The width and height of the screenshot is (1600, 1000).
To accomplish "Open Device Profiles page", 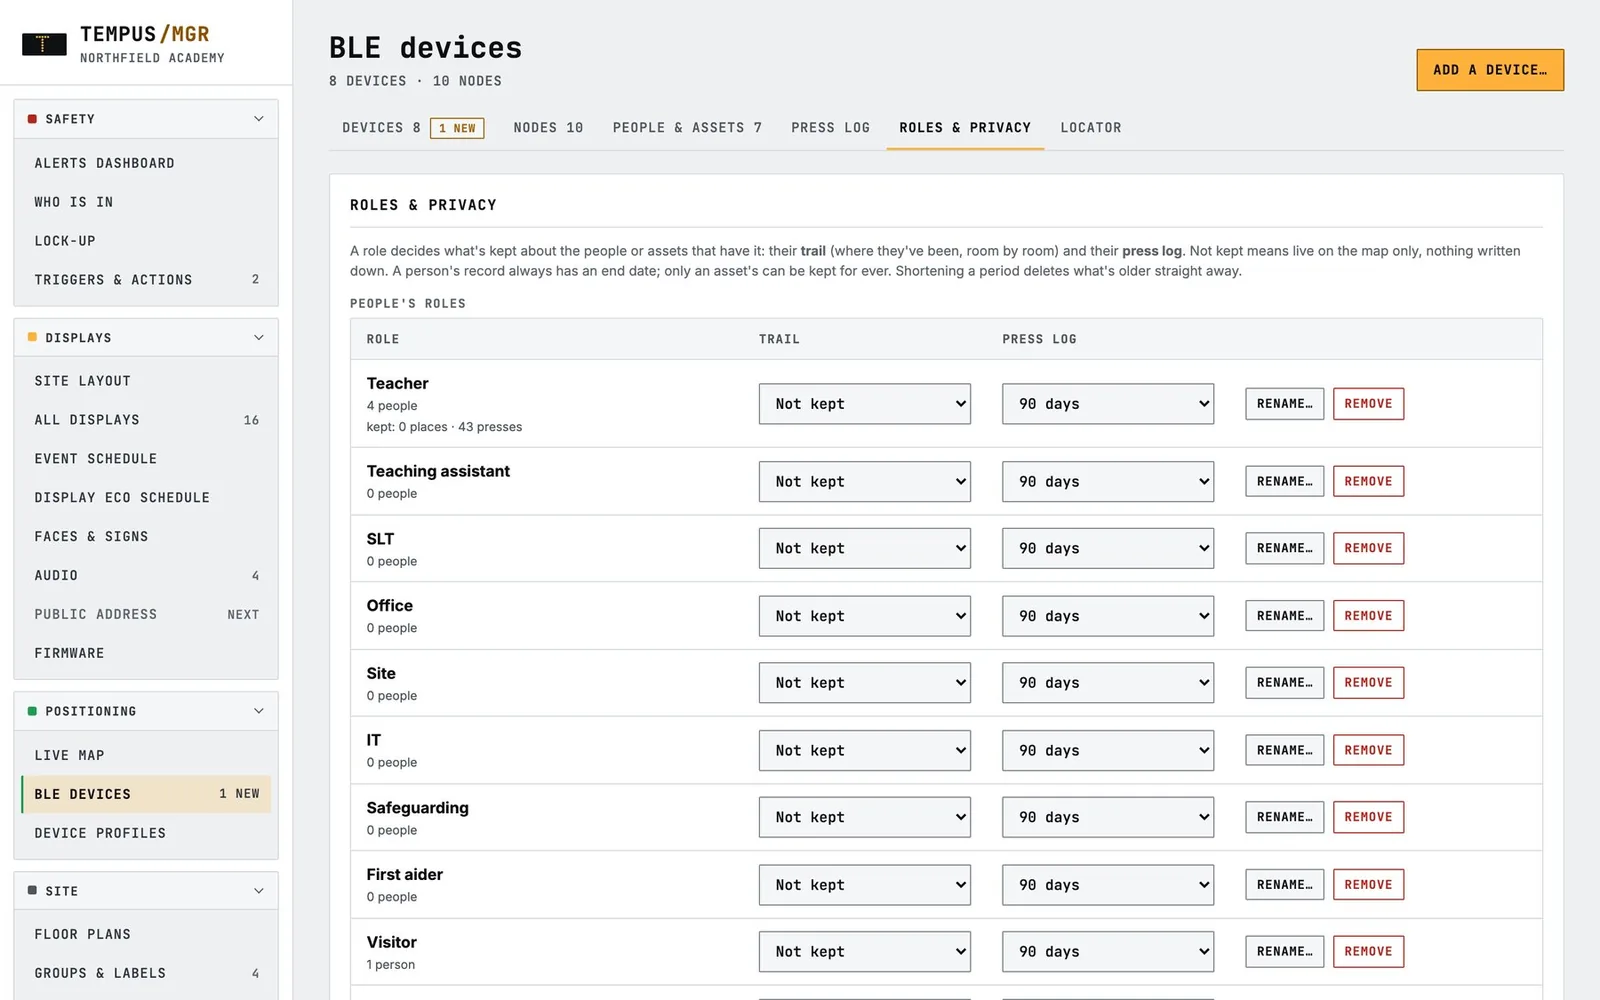I will pos(146,833).
